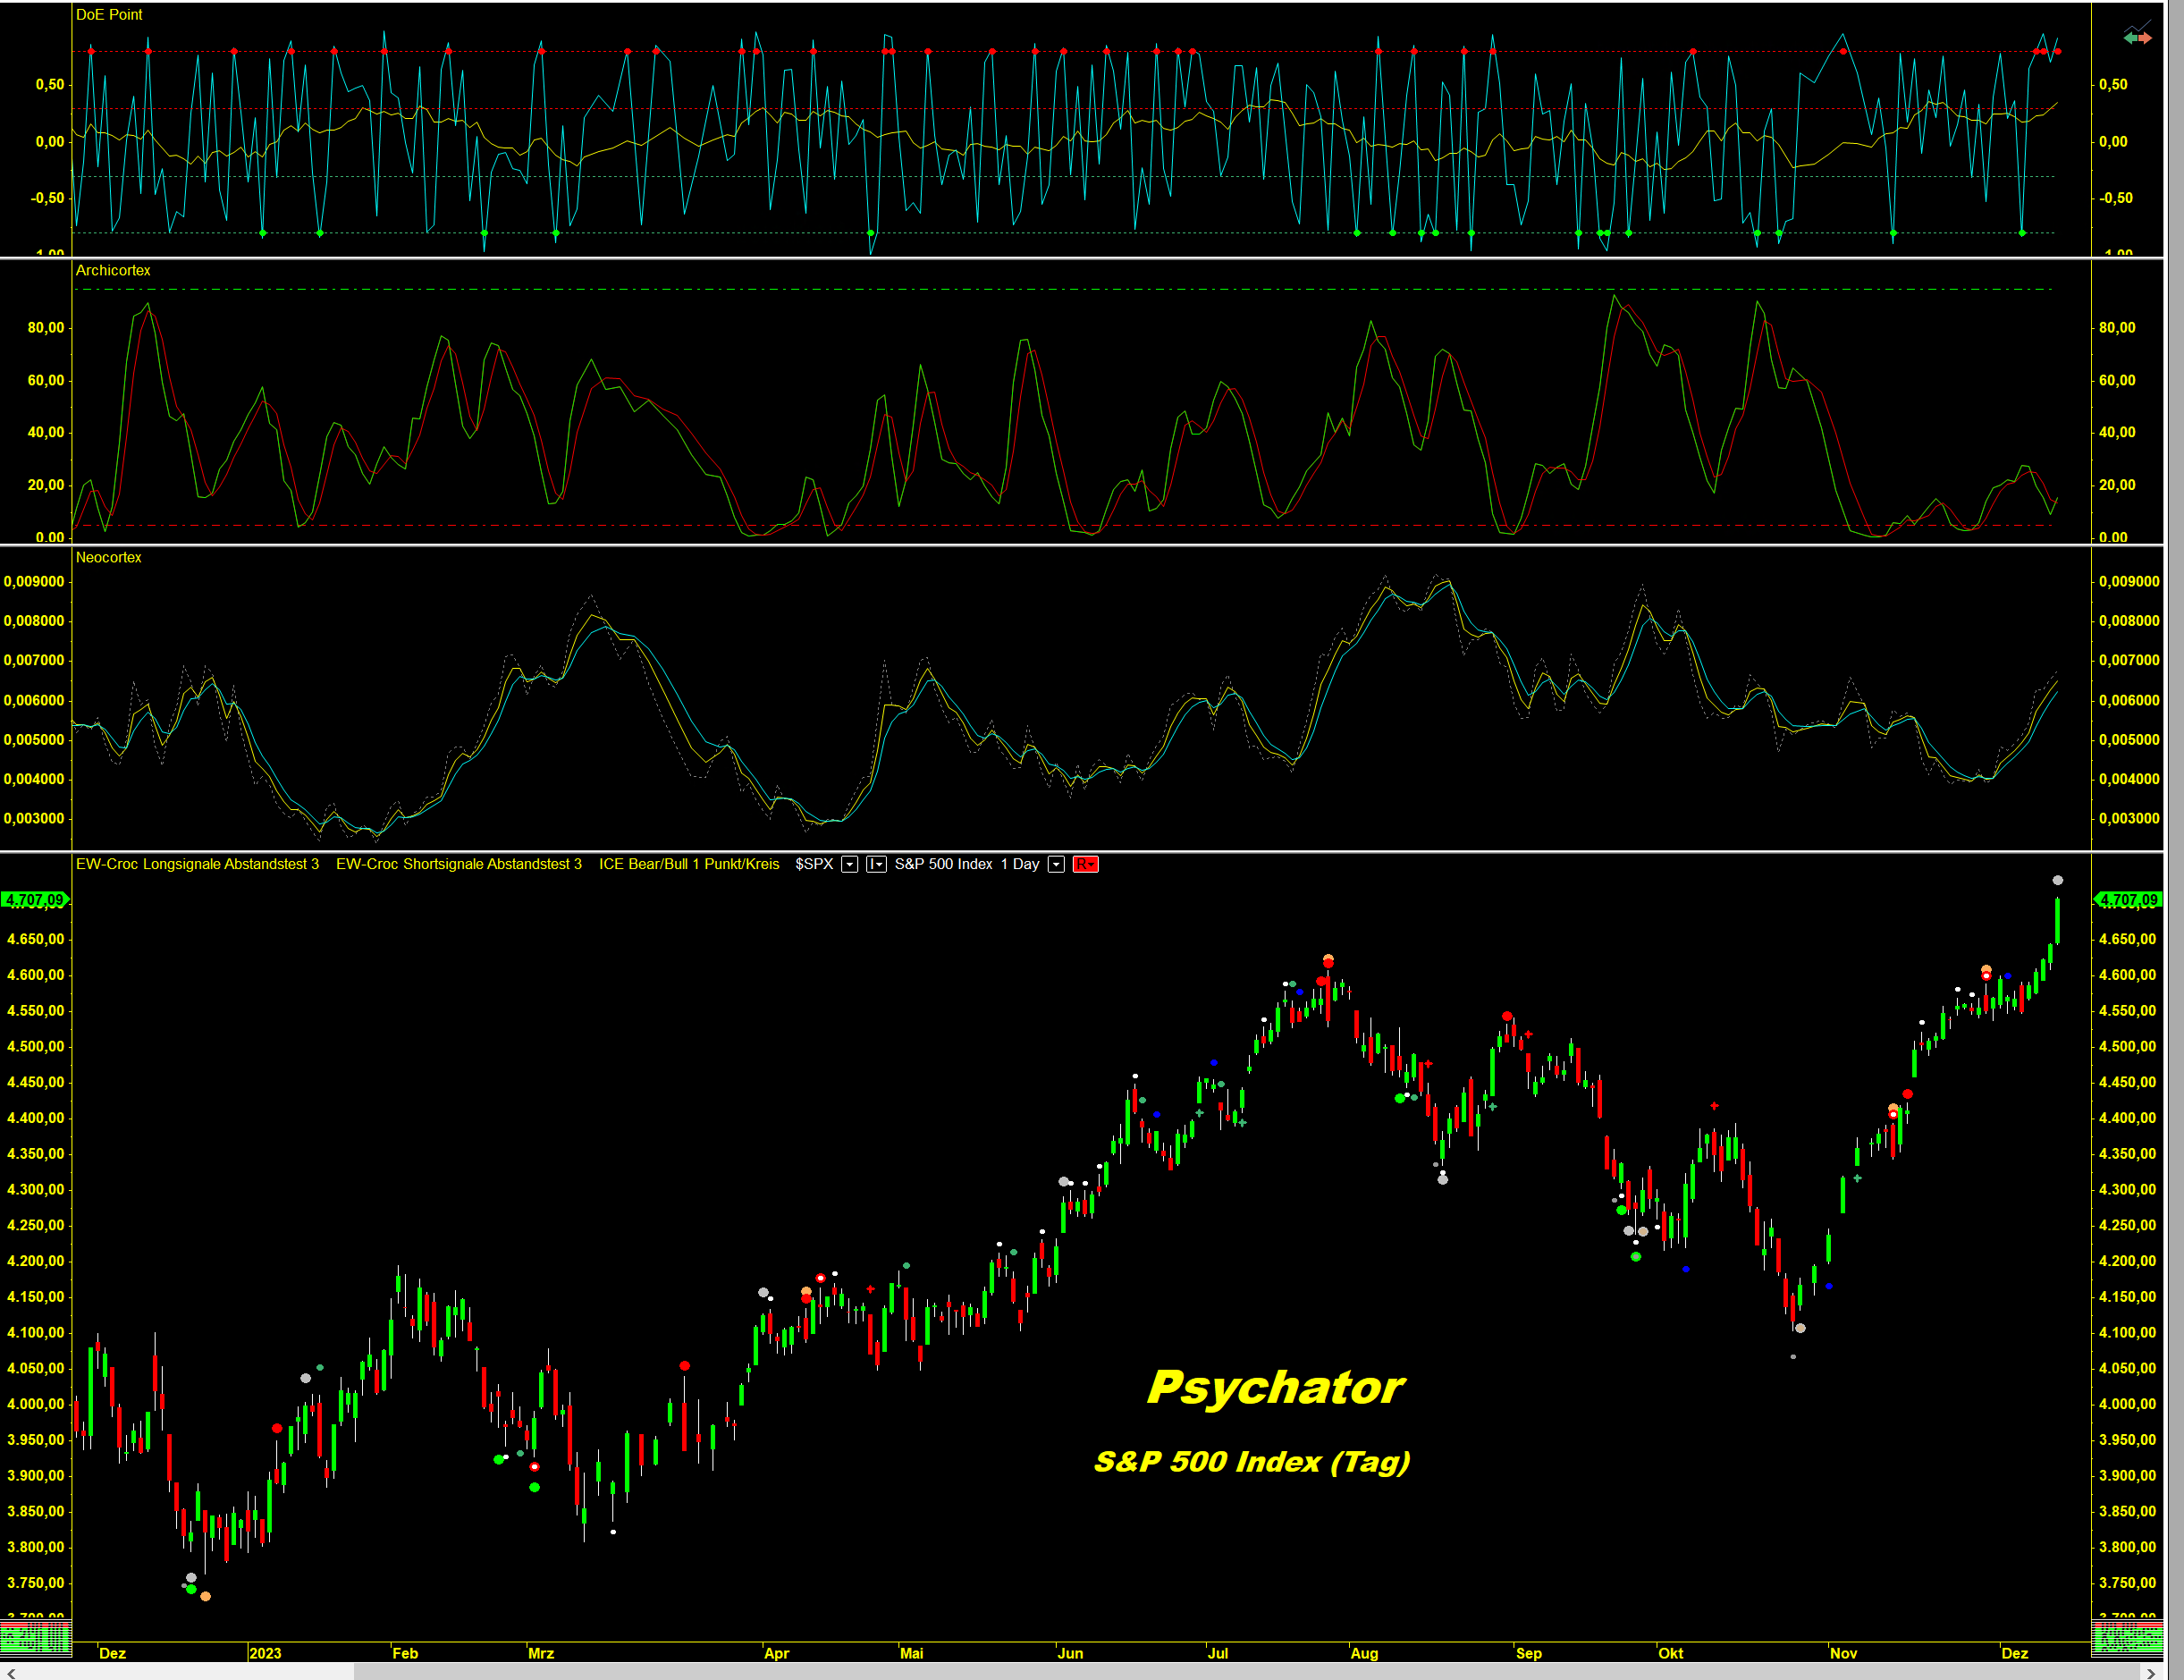2184x1680 pixels.
Task: Click the left green 4.707,09 price tag
Action: coord(34,900)
